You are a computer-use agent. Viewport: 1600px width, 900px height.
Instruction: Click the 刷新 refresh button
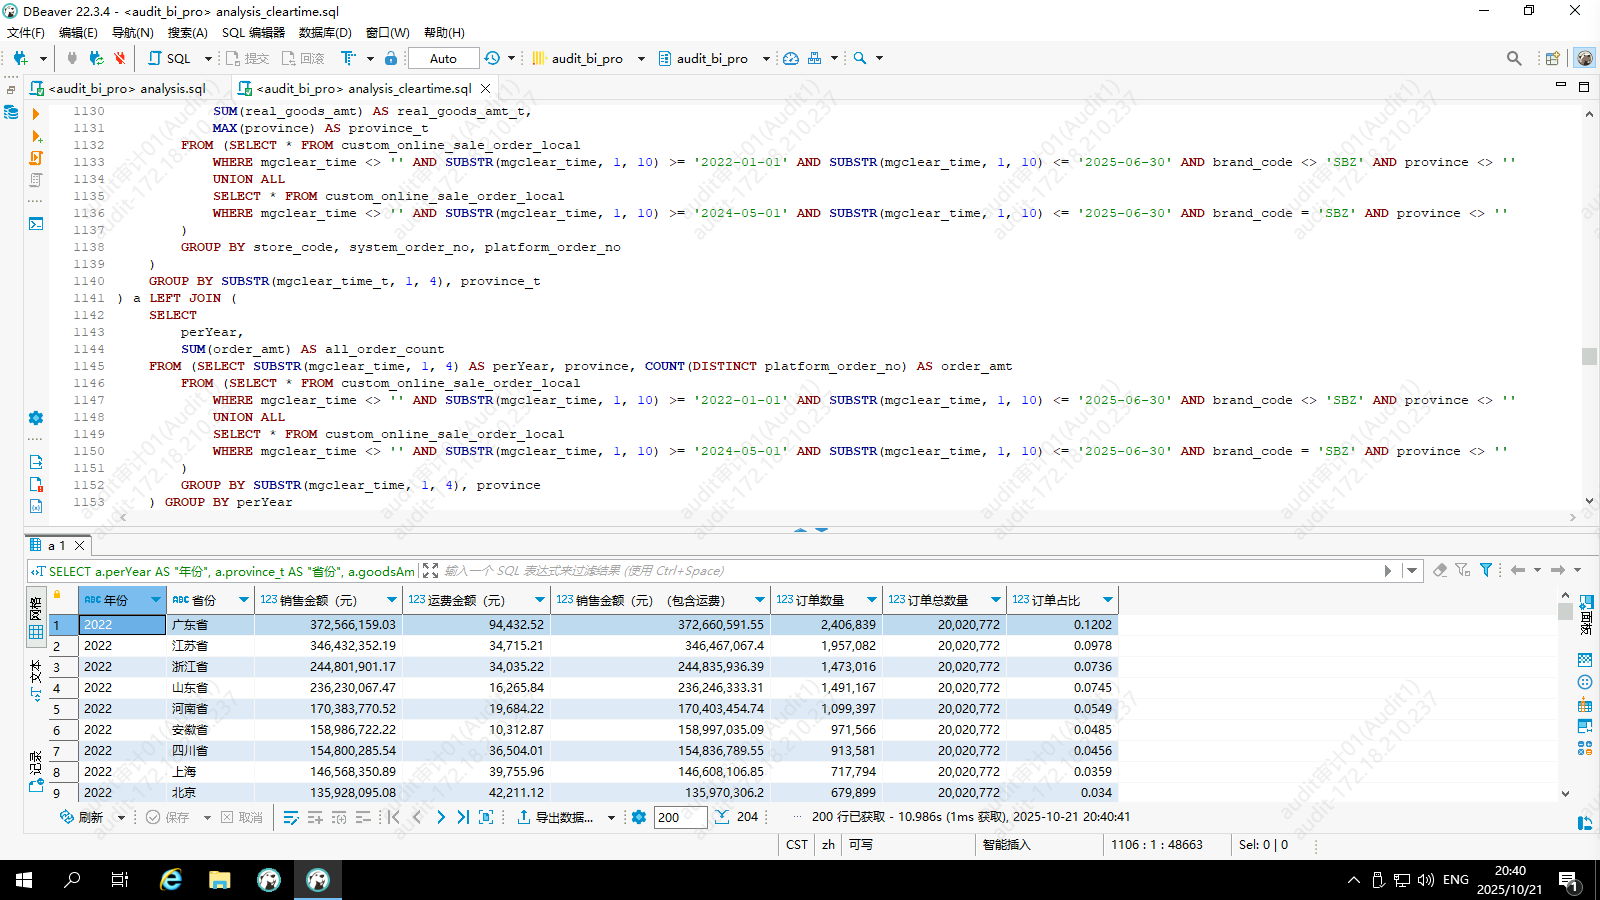tap(82, 817)
